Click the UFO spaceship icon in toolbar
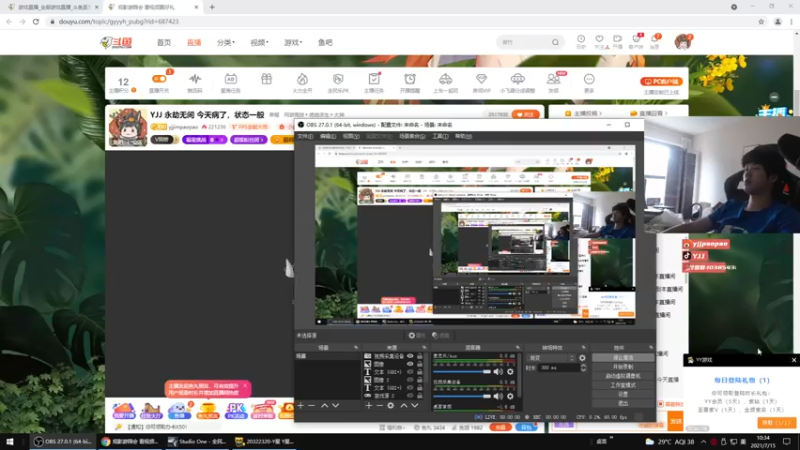Viewport: 800px width, 450px height. click(517, 79)
